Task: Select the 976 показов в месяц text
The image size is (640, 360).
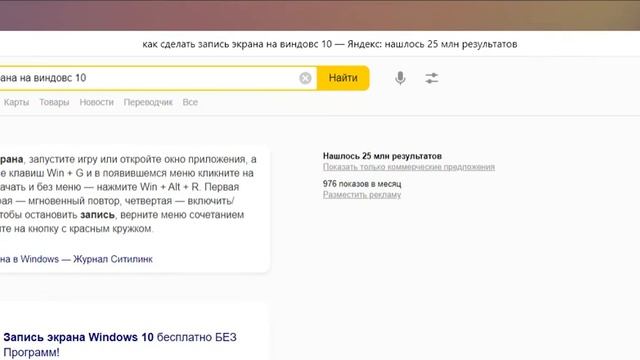Action: click(362, 184)
